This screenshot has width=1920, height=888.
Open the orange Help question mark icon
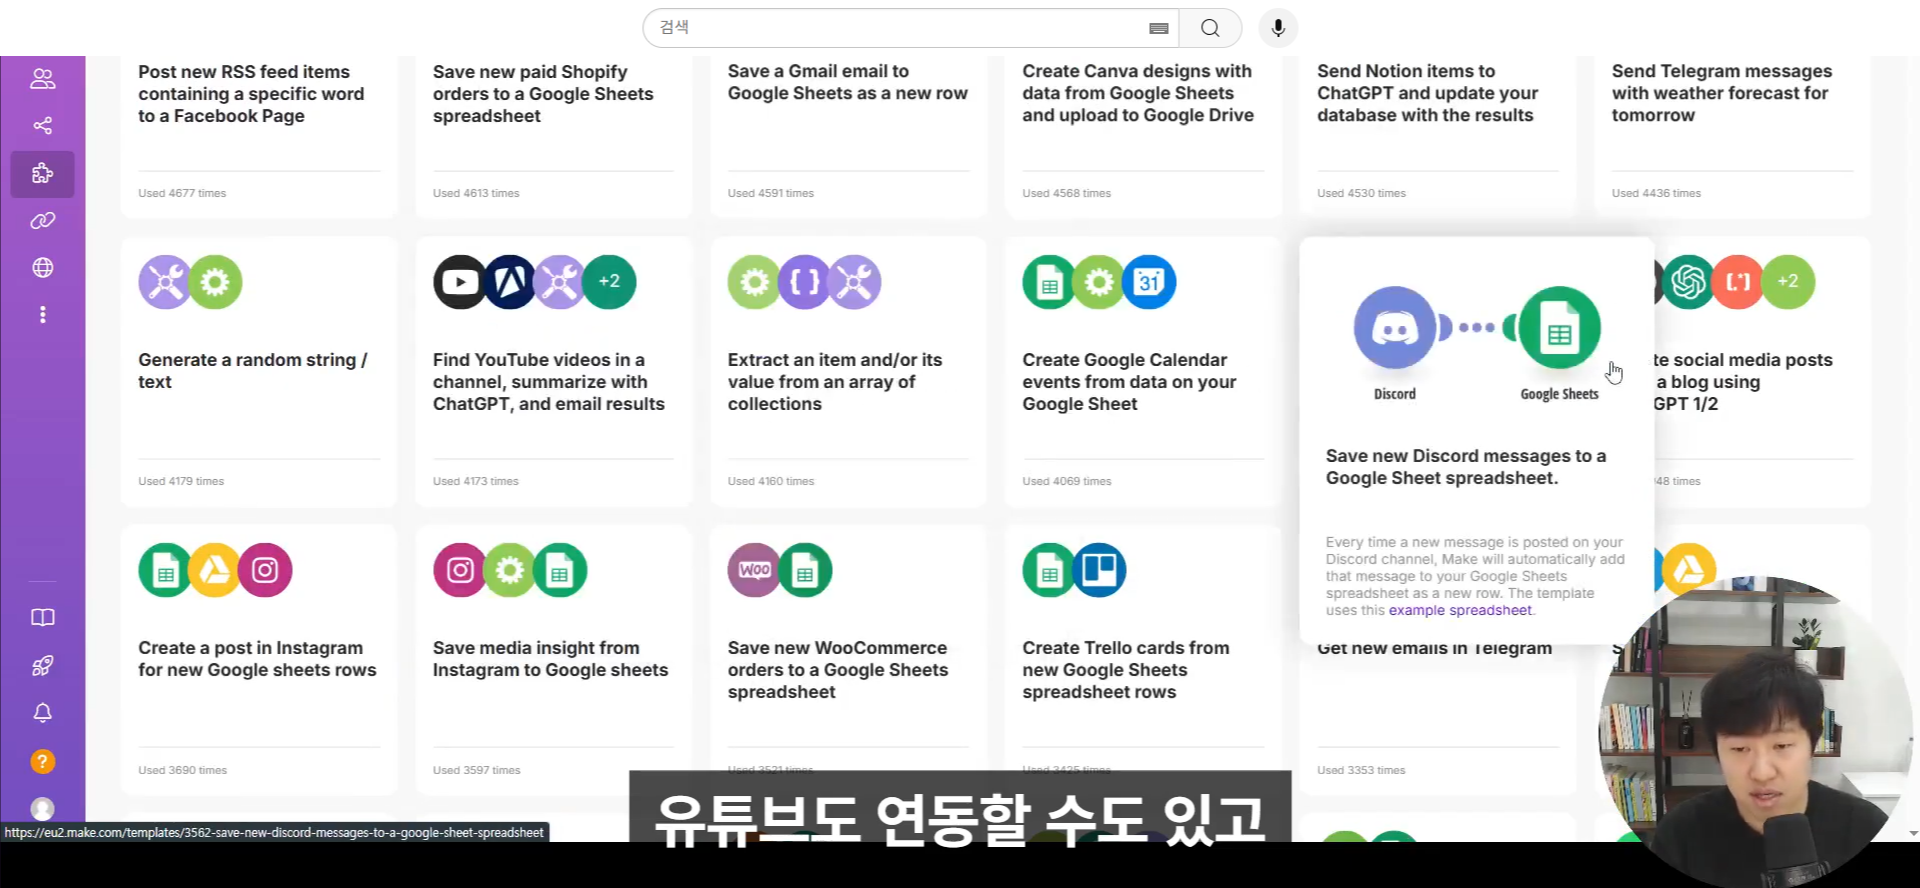tap(42, 761)
